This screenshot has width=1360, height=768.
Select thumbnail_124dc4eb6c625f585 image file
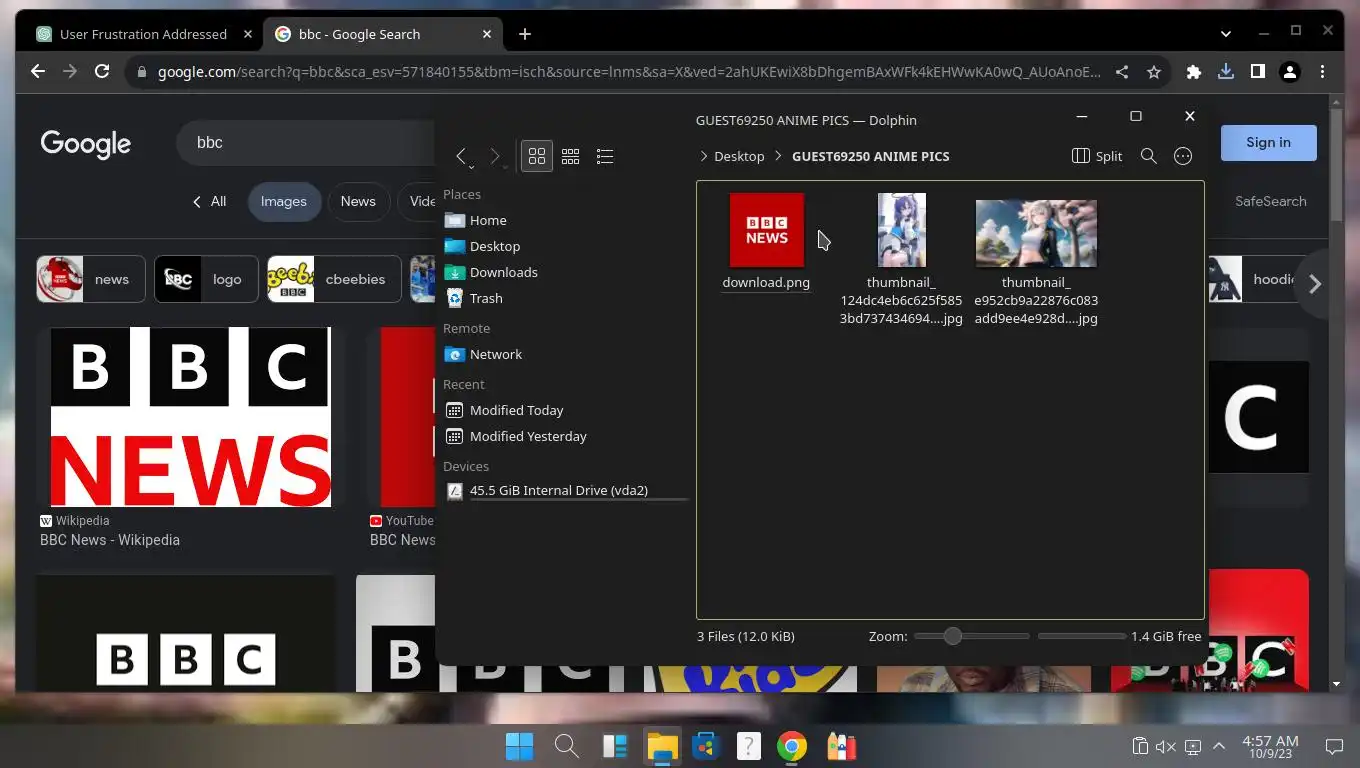901,260
